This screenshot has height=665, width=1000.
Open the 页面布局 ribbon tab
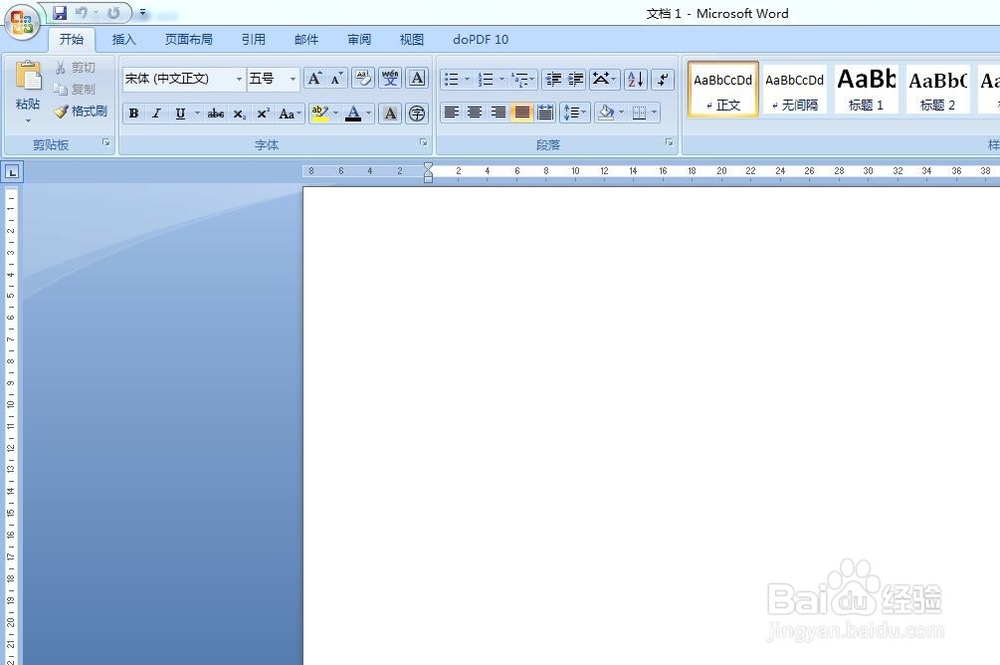189,40
